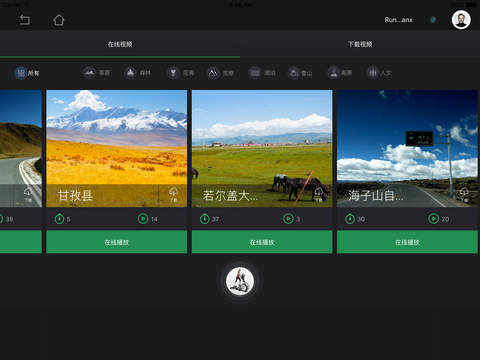The width and height of the screenshot is (480, 360).
Task: Download the 海子山自... video via cloud icon
Action: point(464,195)
